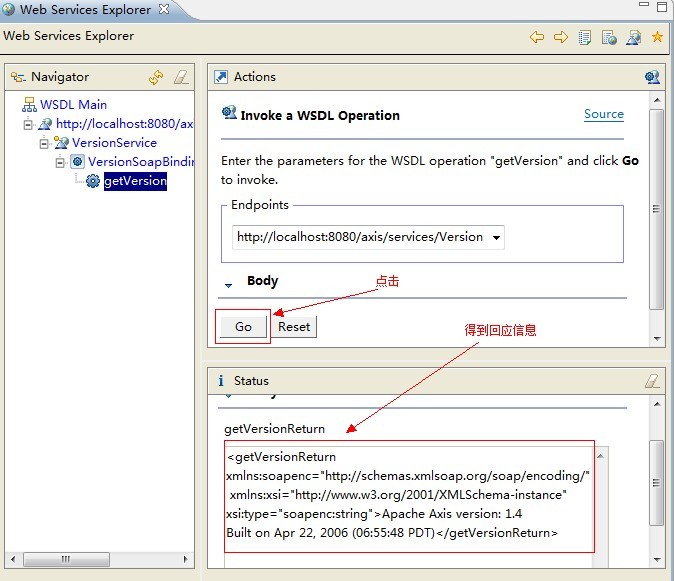This screenshot has height=581, width=674.
Task: Open the WSDL Page icon
Action: tap(633, 38)
